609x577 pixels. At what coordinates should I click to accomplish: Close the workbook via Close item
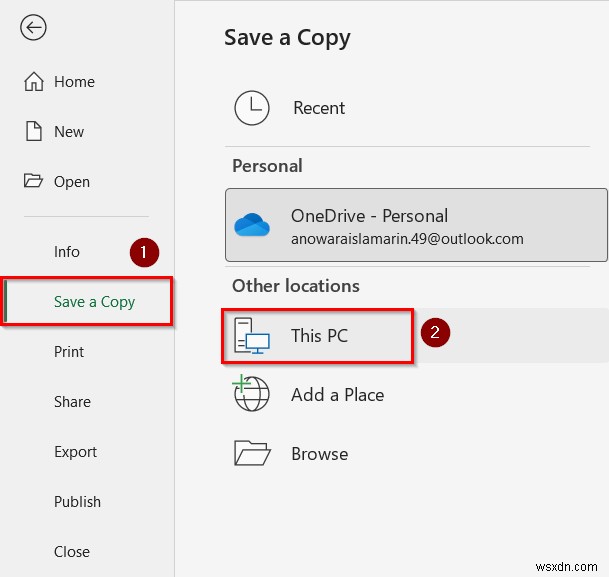72,552
